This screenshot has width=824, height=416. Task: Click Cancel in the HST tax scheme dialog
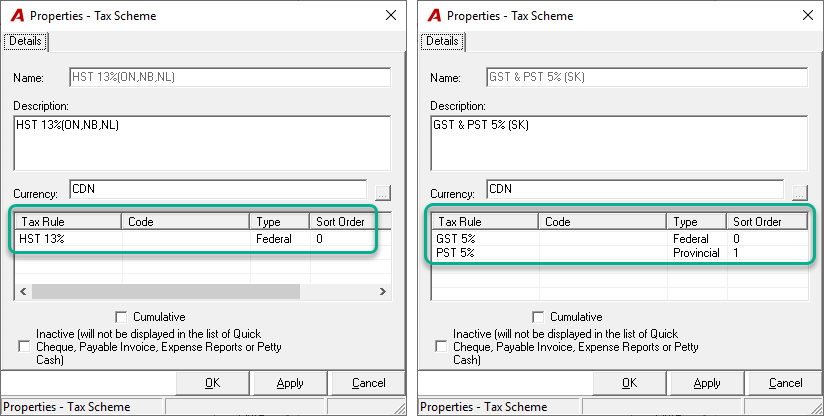[x=368, y=383]
